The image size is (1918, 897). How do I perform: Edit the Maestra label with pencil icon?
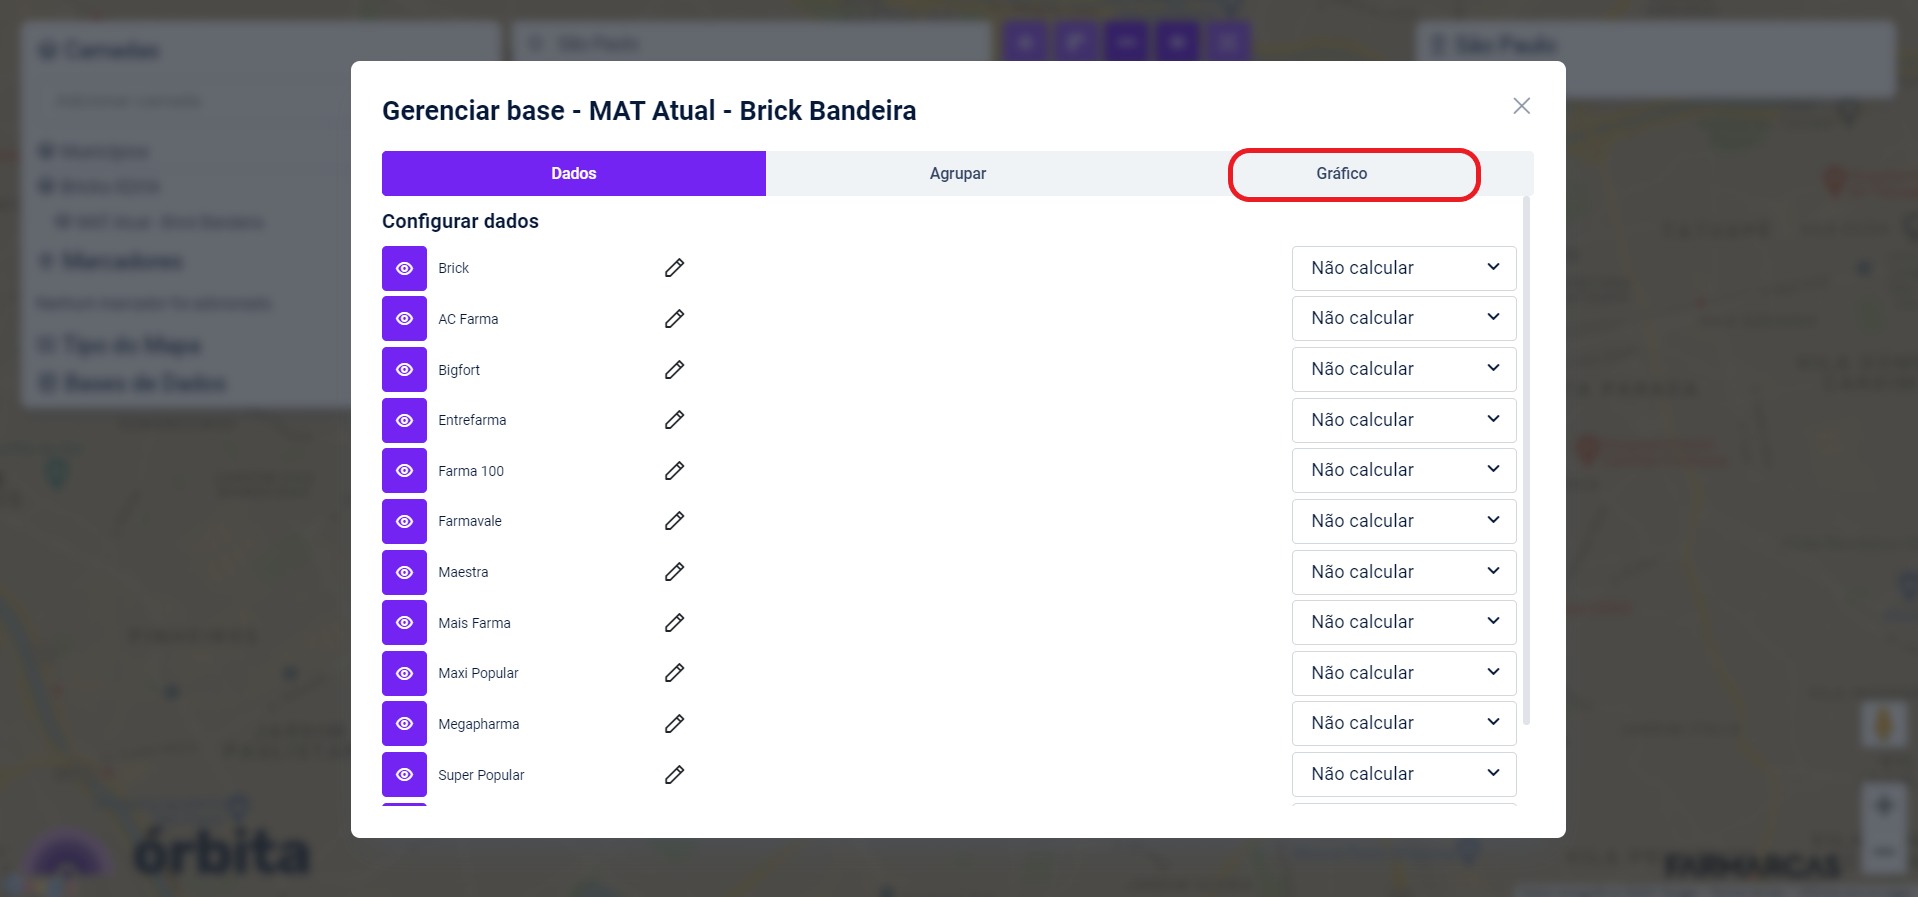click(x=674, y=572)
